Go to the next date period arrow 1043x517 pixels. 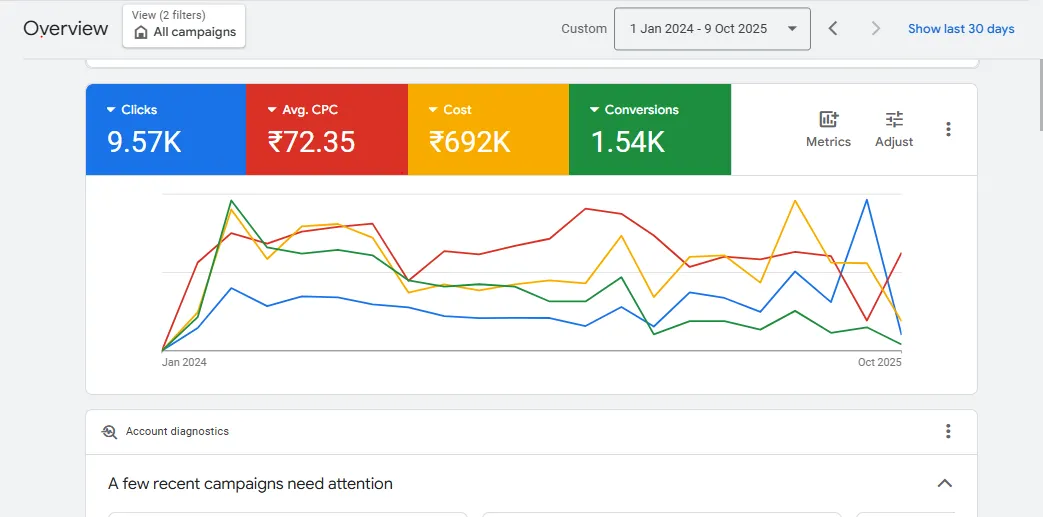pos(876,29)
